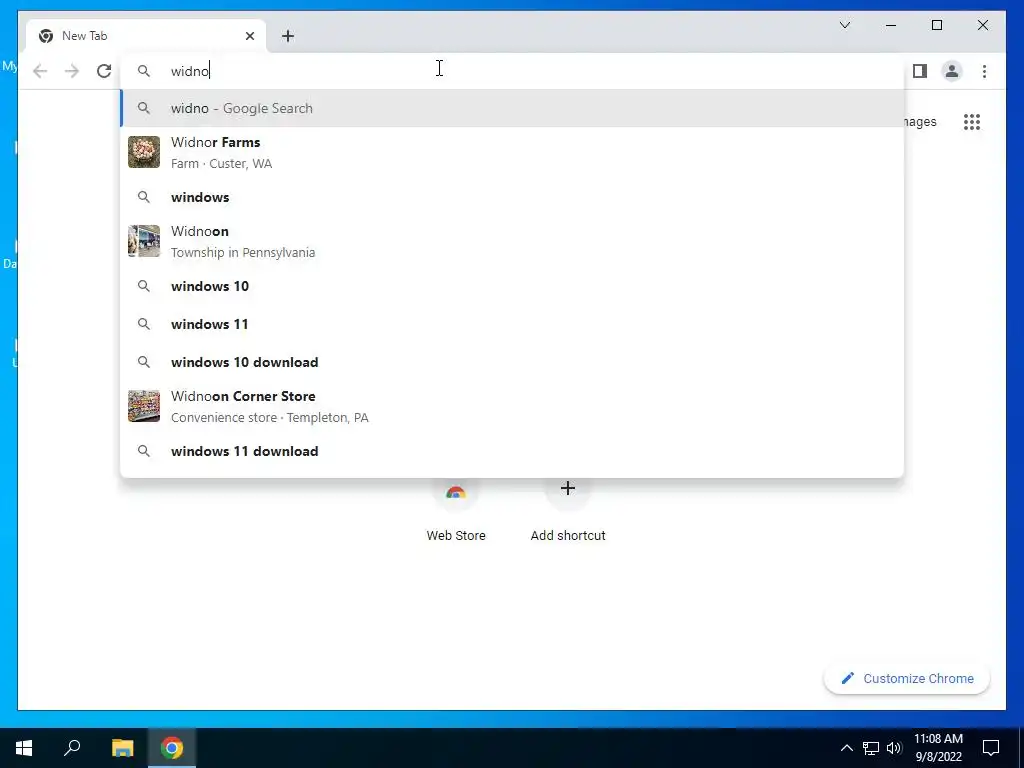Screen dimensions: 1024x768
Task: Go forward using the forward arrow
Action: pyautogui.click(x=72, y=71)
